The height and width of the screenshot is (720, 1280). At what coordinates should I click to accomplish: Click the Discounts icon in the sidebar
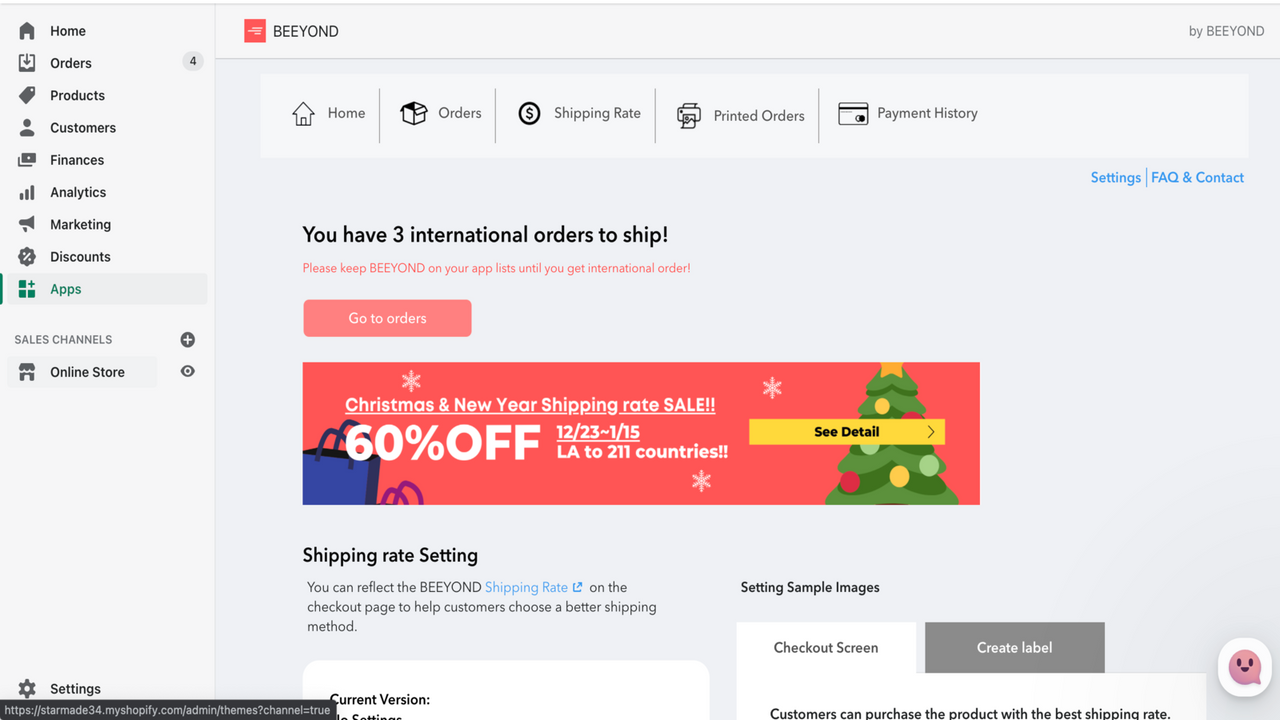[x=27, y=256]
